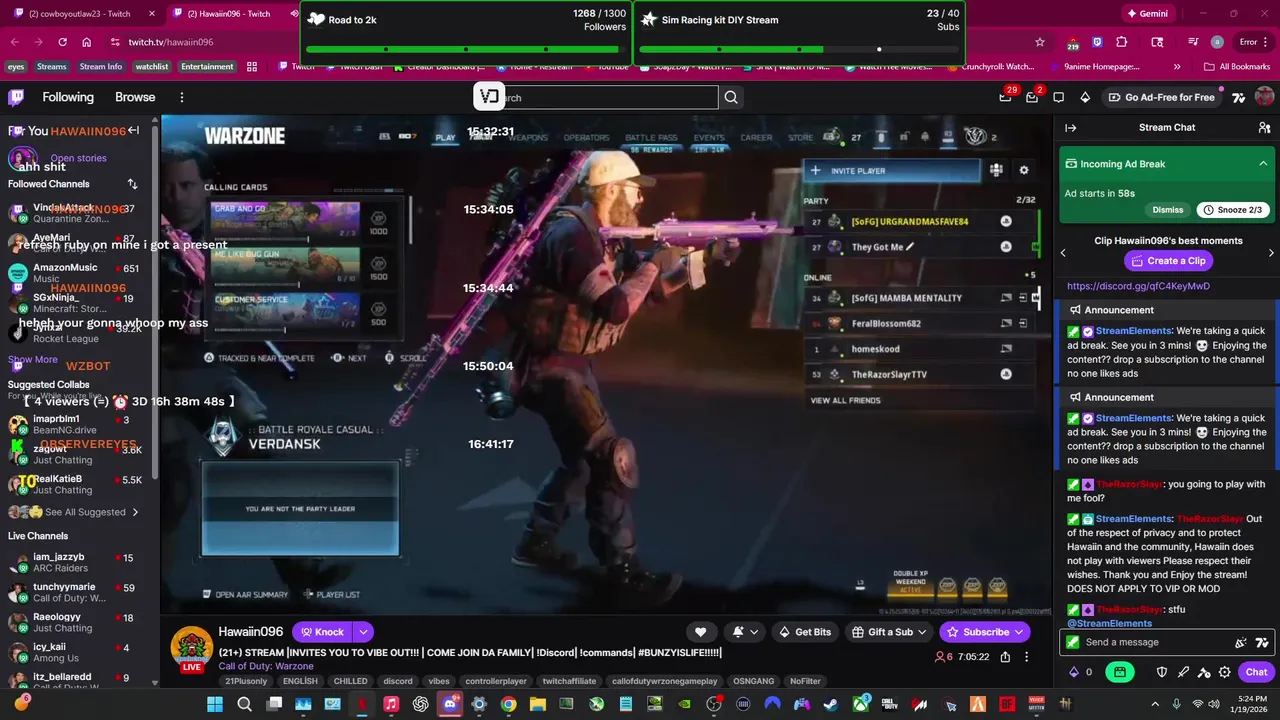This screenshot has width=1280, height=720.
Task: Open Discord from the taskbar
Action: point(450,704)
